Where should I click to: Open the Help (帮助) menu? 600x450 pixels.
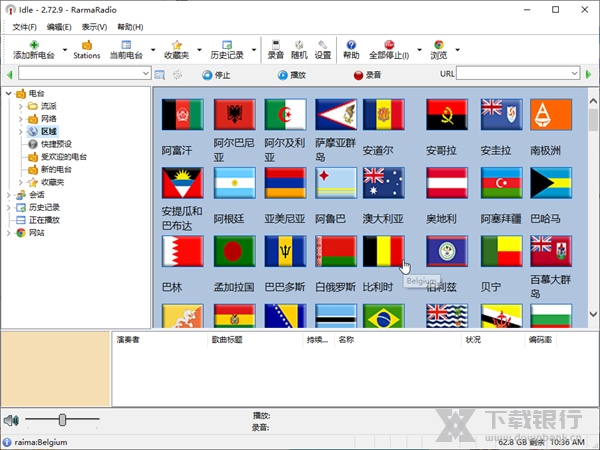129,26
